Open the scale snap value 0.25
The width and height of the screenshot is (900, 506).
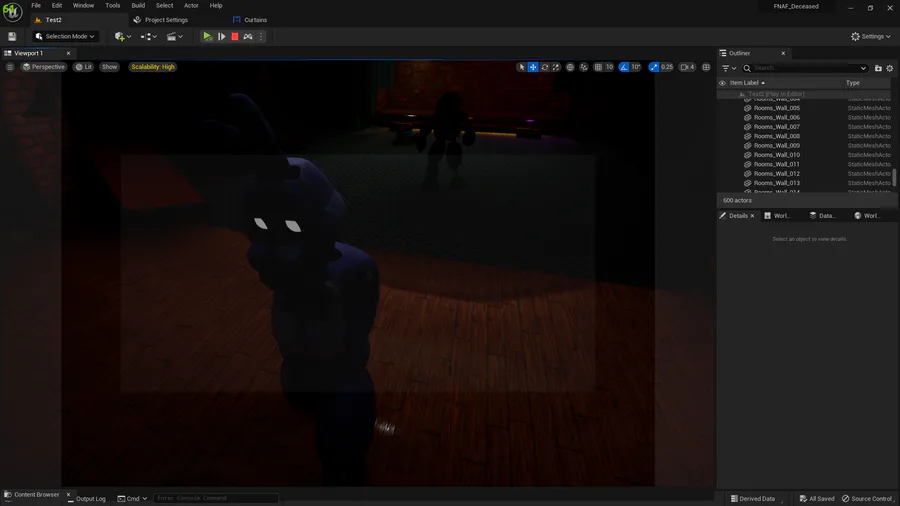click(667, 67)
